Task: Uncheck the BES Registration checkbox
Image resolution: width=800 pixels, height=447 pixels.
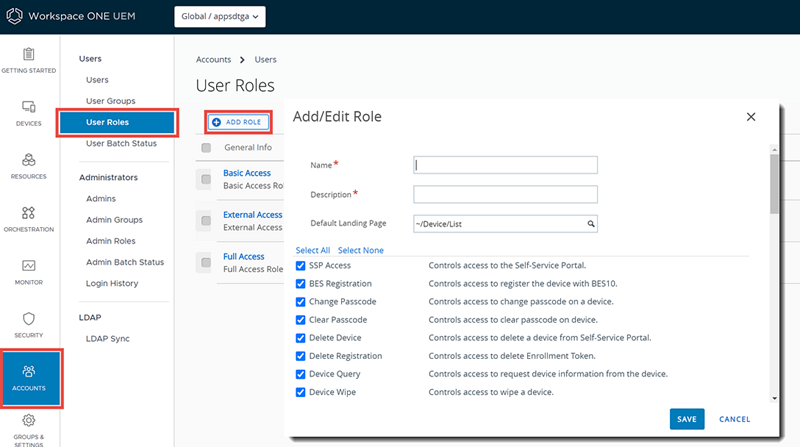Action: pyautogui.click(x=301, y=284)
